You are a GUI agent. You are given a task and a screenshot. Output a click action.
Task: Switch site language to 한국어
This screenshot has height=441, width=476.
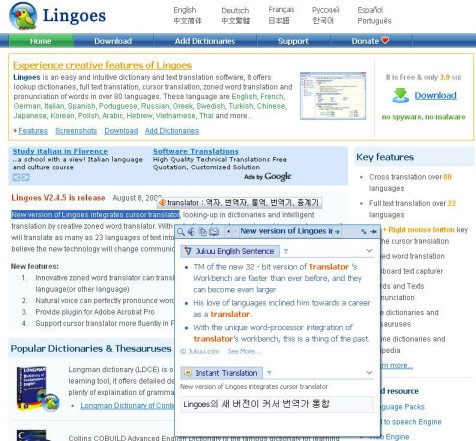point(323,21)
